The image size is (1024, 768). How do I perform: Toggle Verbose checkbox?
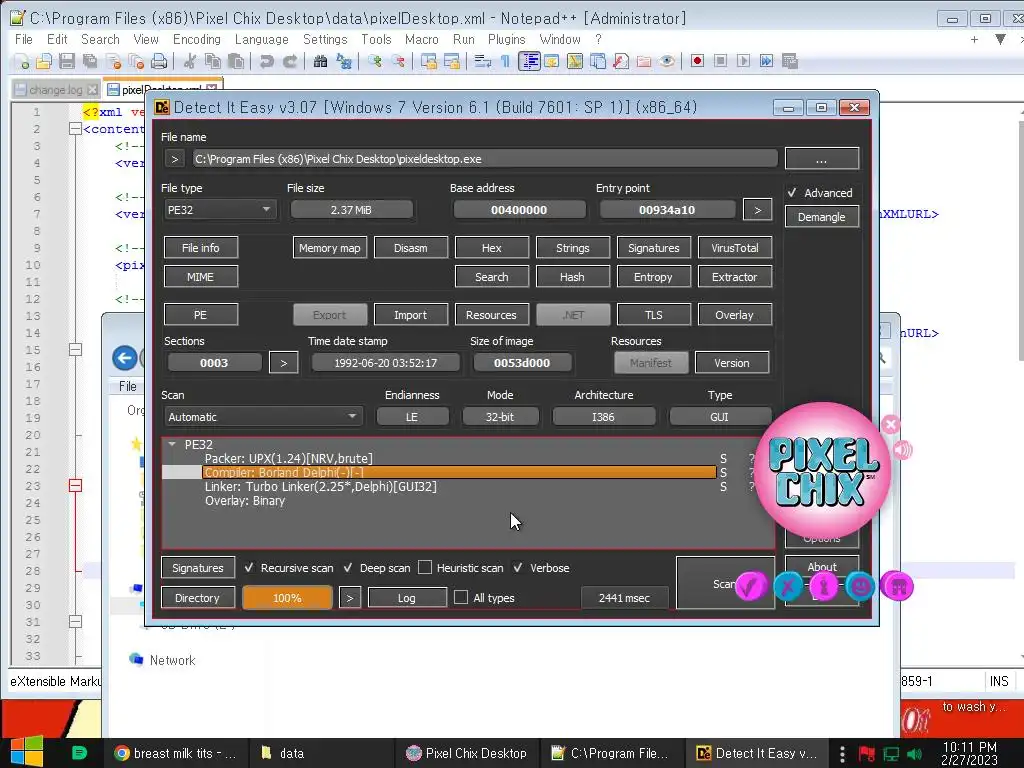coord(518,568)
